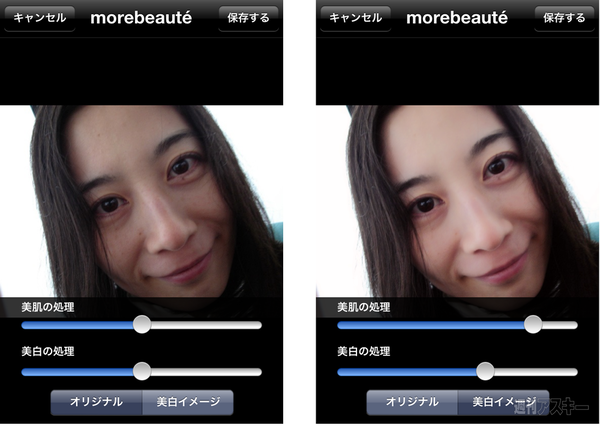This screenshot has width=600, height=426.
Task: Click morebeauté title in right screen
Action: 457,18
